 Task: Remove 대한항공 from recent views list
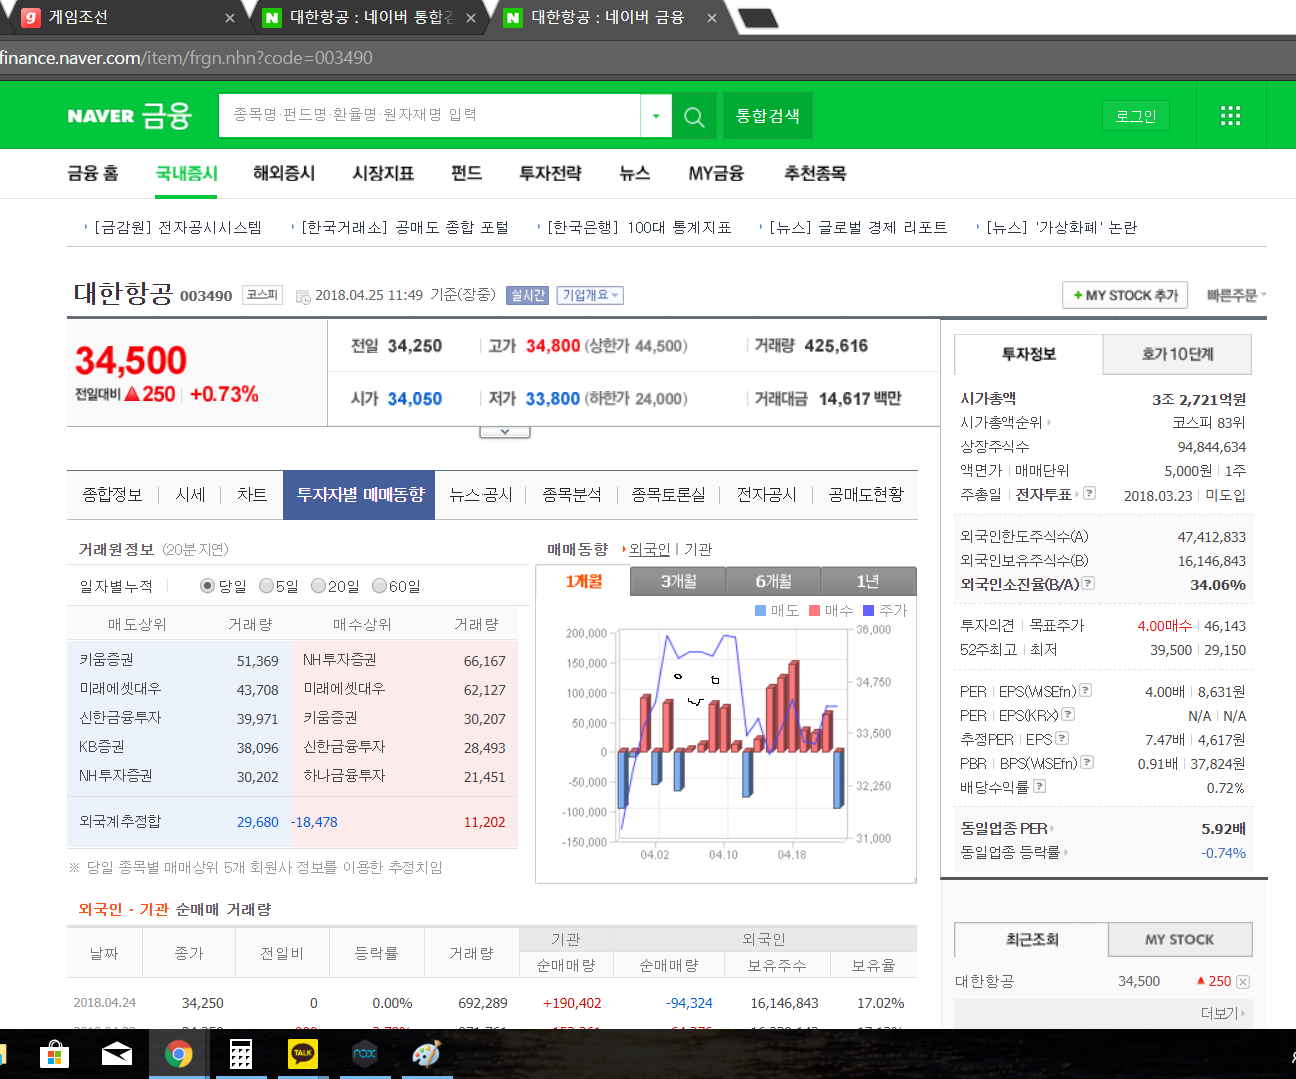tap(1243, 982)
